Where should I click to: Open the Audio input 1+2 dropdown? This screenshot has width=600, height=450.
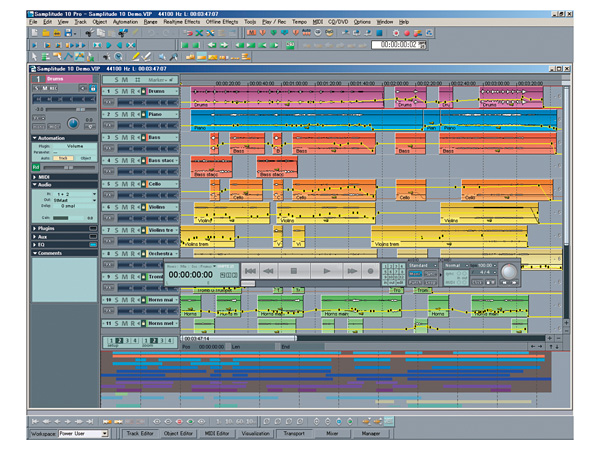pyautogui.click(x=94, y=194)
